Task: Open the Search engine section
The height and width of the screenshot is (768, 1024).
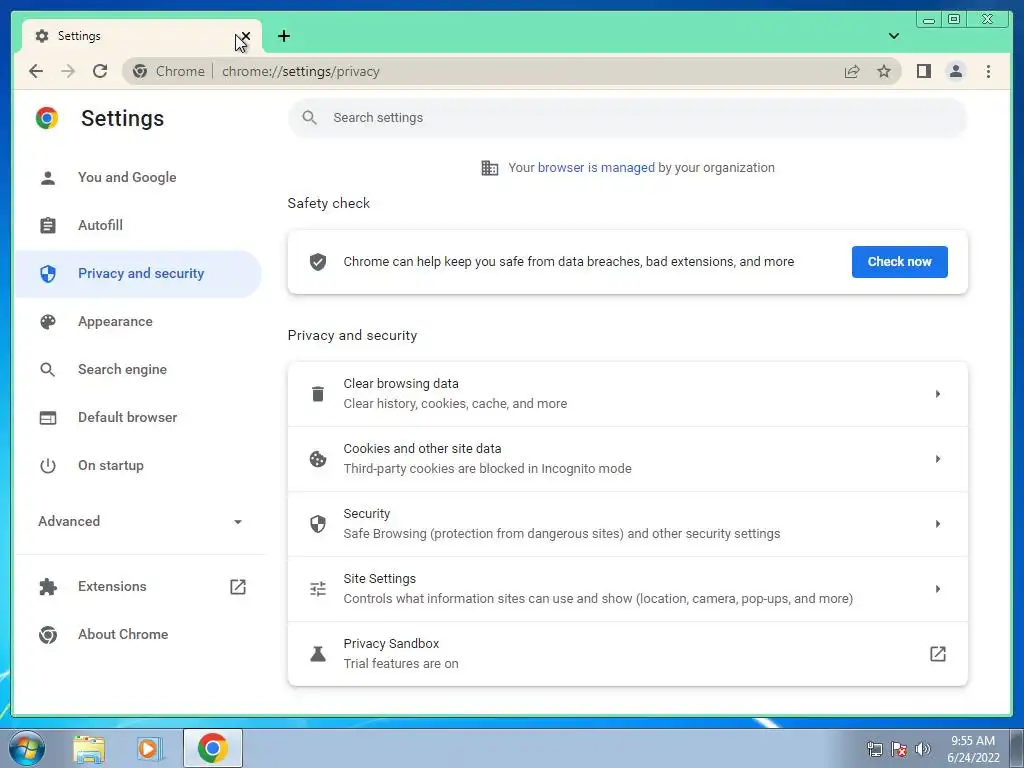Action: [x=138, y=370]
